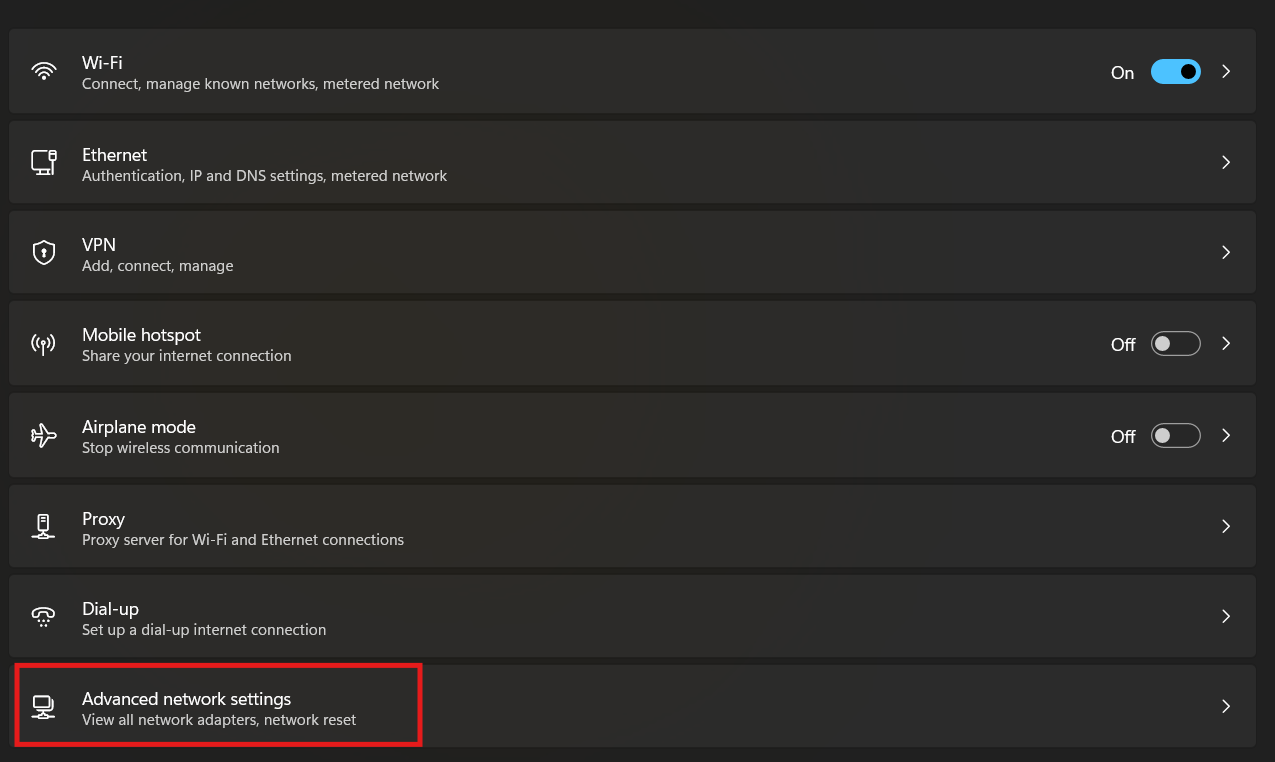The width and height of the screenshot is (1275, 762).
Task: Click the chevron on the Proxy row
Action: tap(1226, 527)
